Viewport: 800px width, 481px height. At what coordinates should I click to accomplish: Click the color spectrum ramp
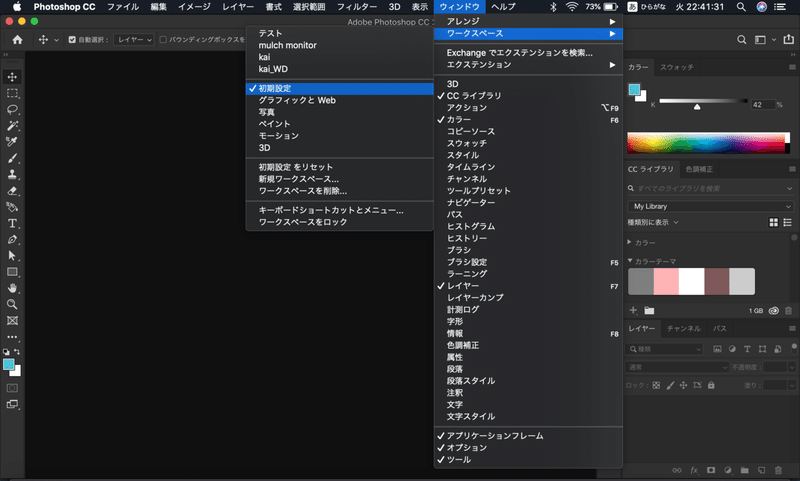pyautogui.click(x=706, y=143)
